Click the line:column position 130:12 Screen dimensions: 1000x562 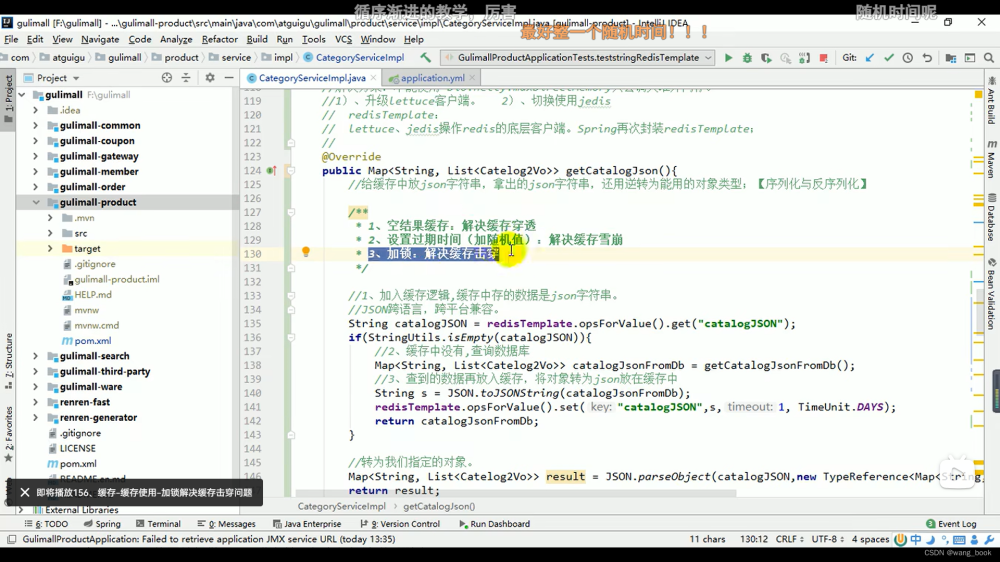click(754, 539)
